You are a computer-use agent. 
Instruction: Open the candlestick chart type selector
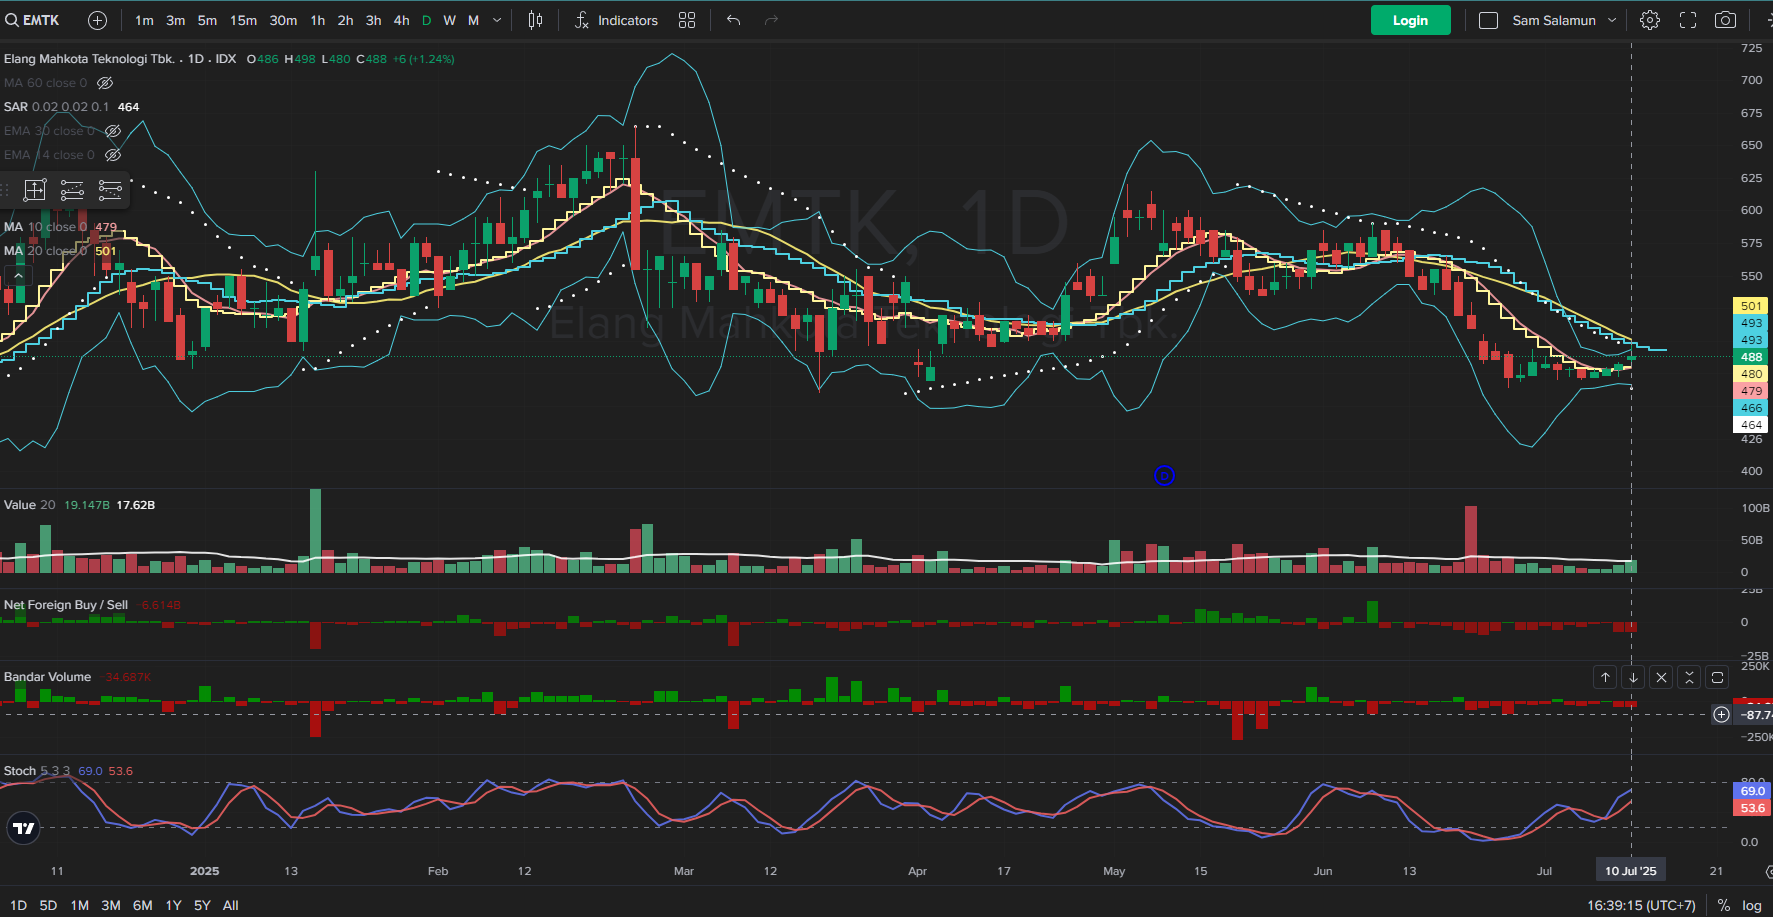[535, 20]
